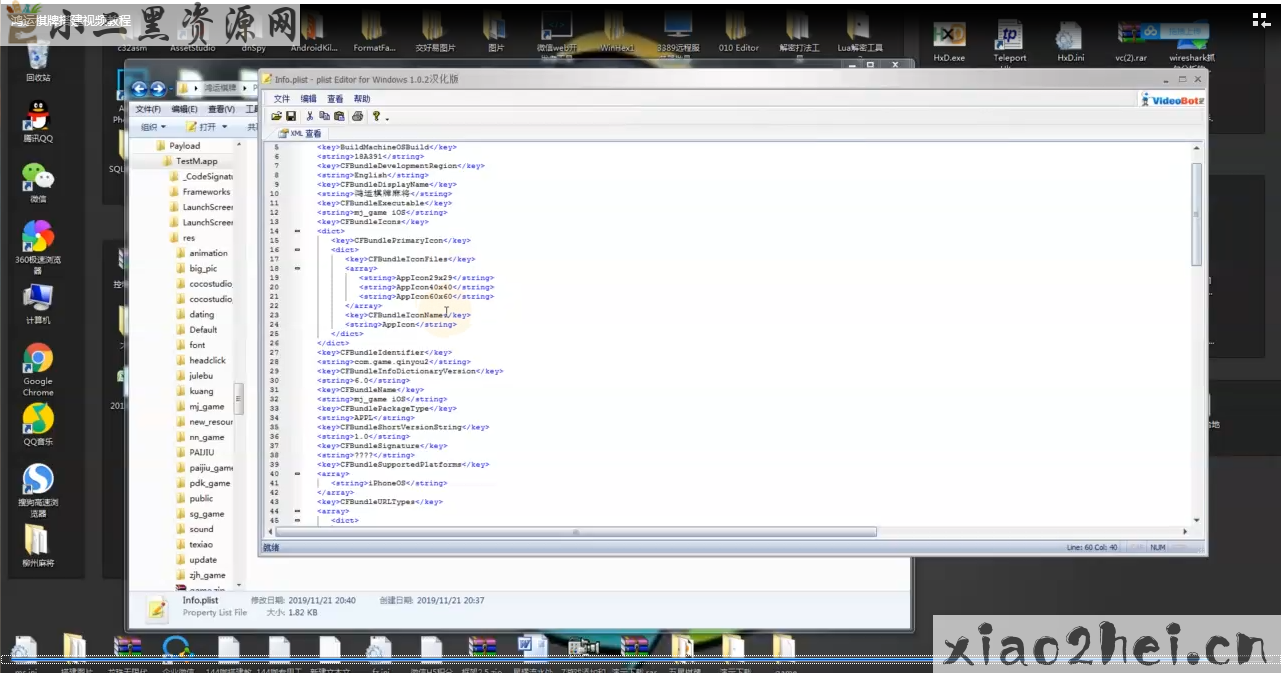Click the editor vertical scrollbar thumb
The height and width of the screenshot is (673, 1281).
coord(1197,214)
